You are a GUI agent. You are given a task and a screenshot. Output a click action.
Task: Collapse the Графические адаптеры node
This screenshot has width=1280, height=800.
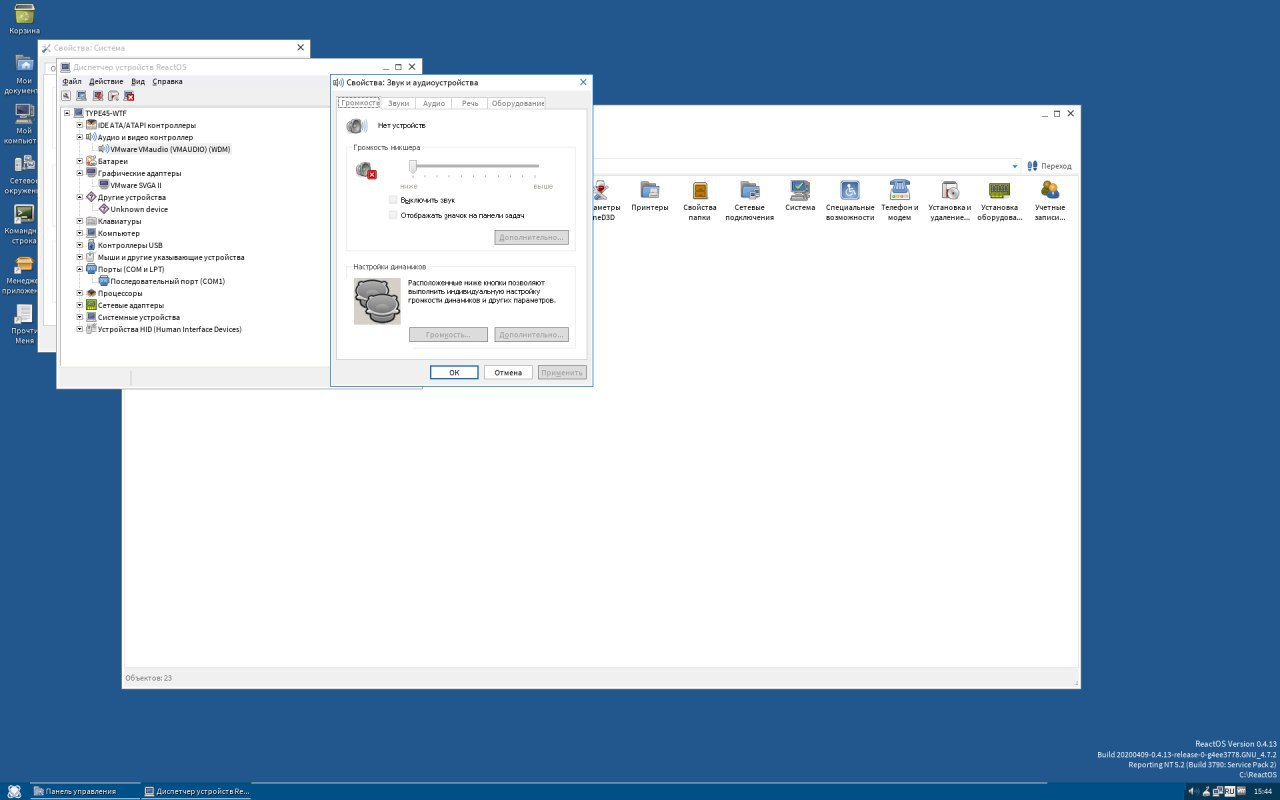[x=80, y=173]
